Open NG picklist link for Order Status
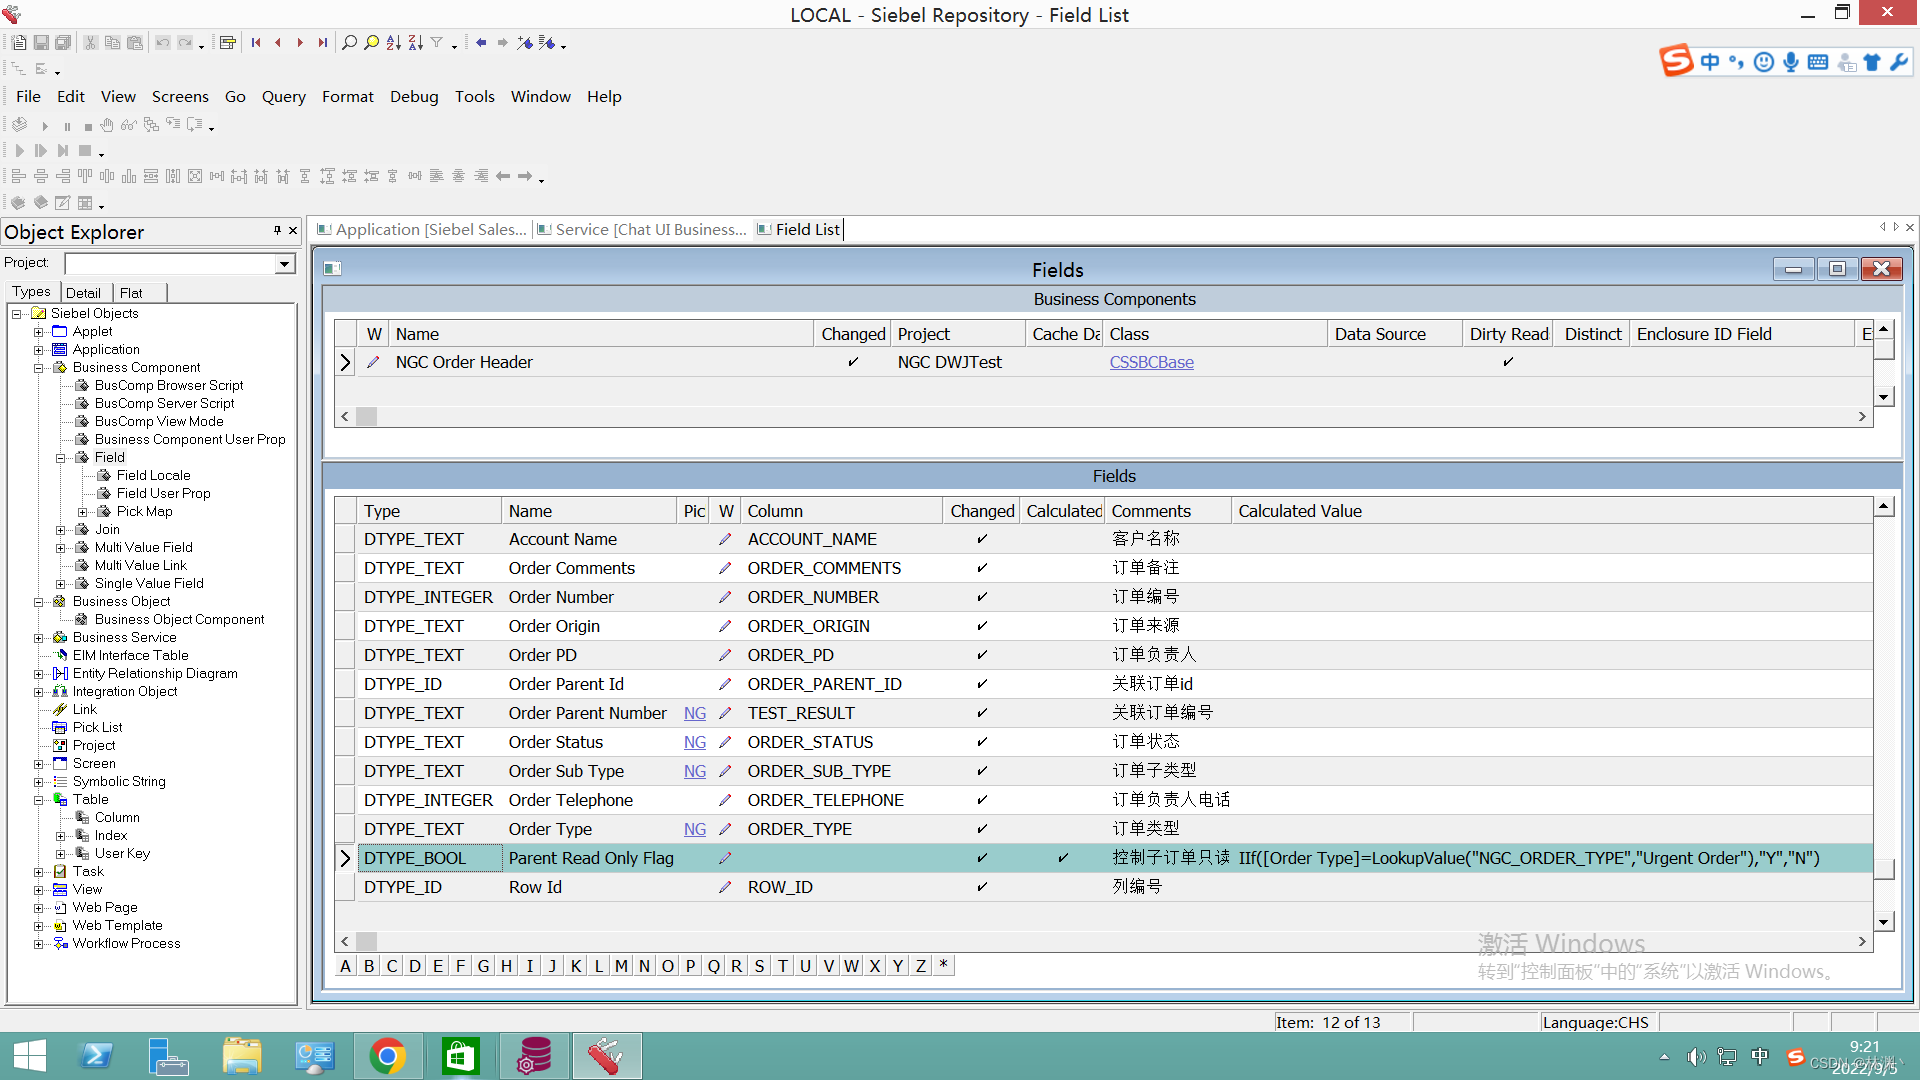1920x1080 pixels. click(695, 742)
